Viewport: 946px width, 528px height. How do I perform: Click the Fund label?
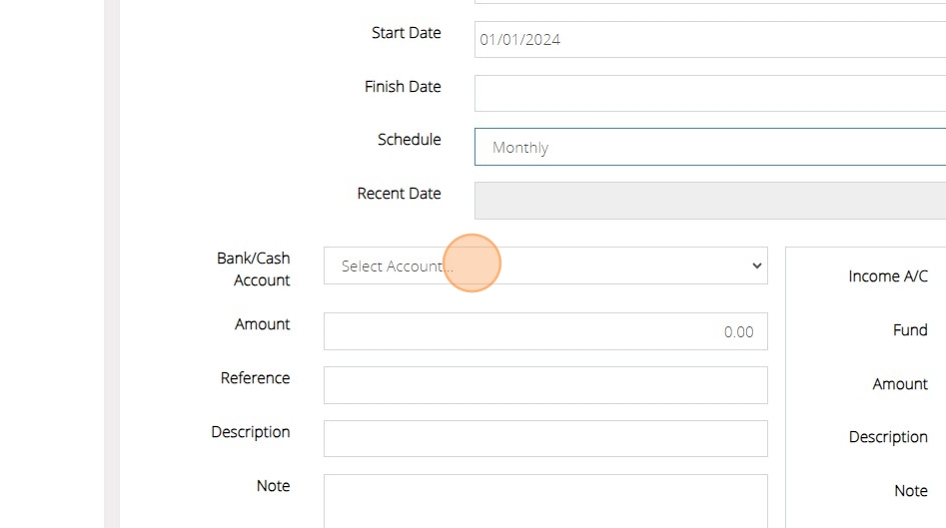coord(910,330)
